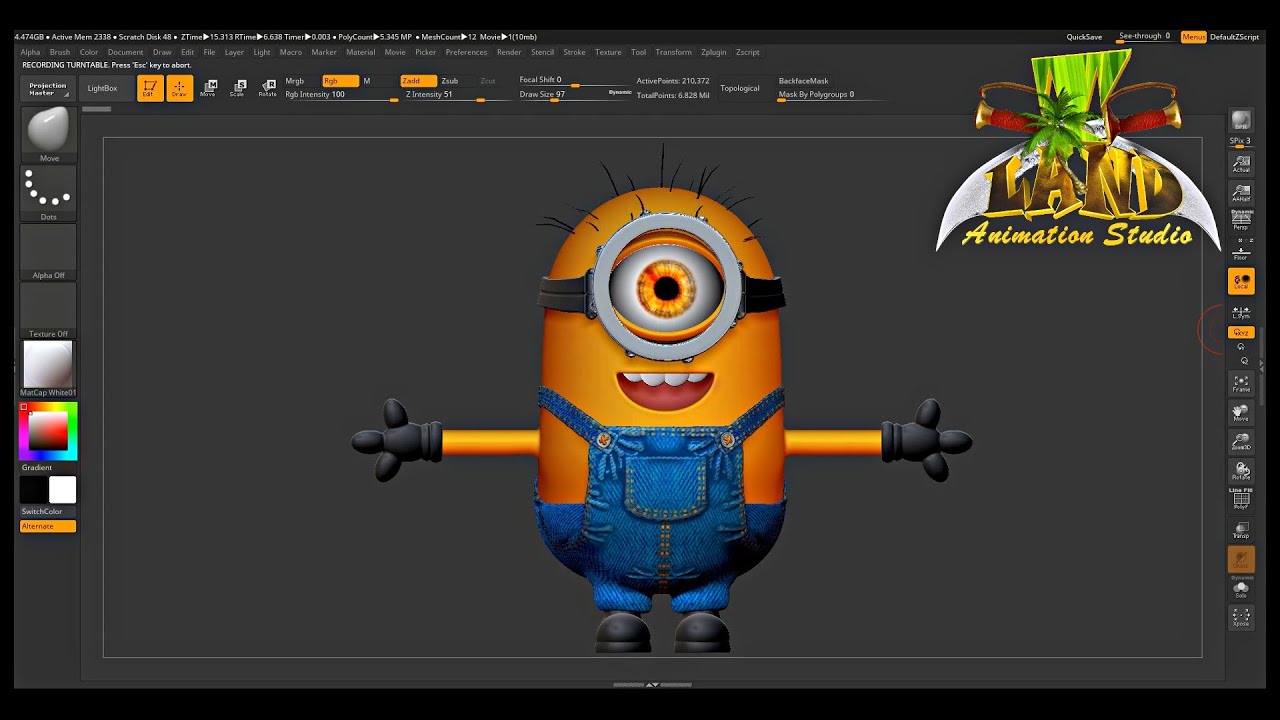Click the Projection Master button

(47, 88)
